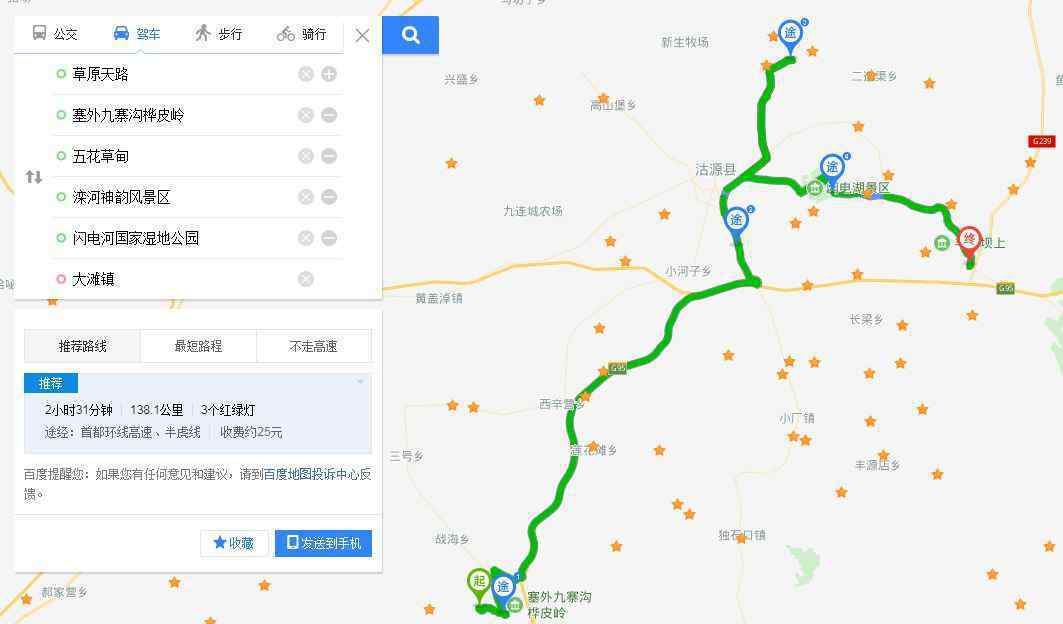Clear the 塞外九寨沟桦皮岭 waypoint entry
Viewport: 1063px width, 624px height.
tap(306, 115)
